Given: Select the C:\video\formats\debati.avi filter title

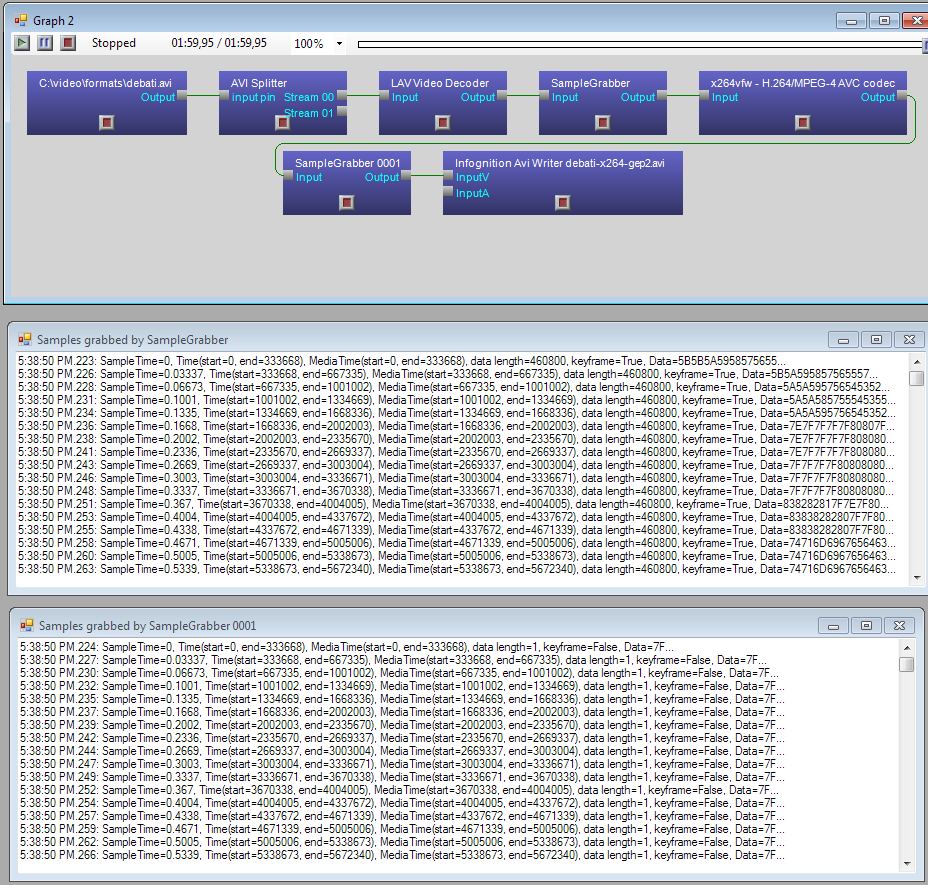Looking at the screenshot, I should click(x=105, y=83).
